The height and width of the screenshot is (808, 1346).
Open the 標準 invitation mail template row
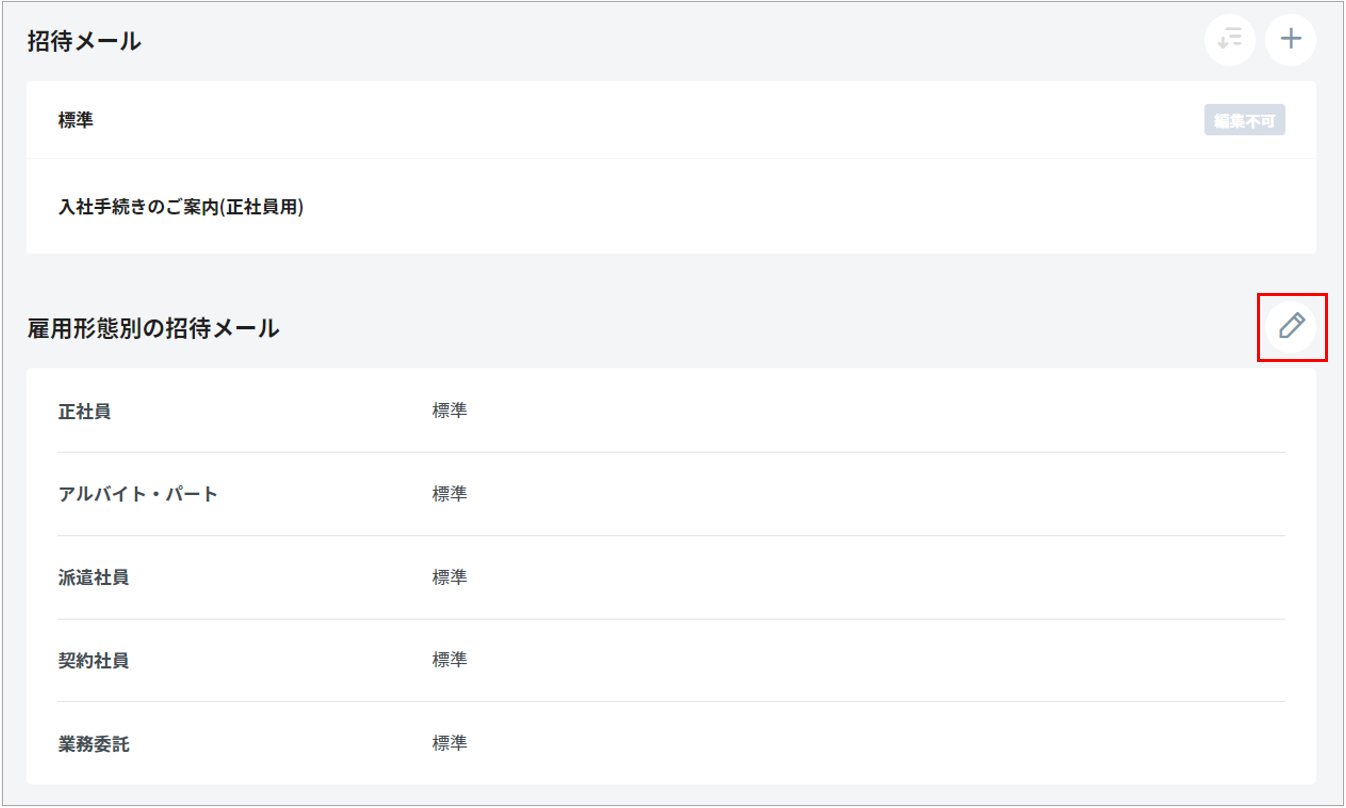click(76, 121)
